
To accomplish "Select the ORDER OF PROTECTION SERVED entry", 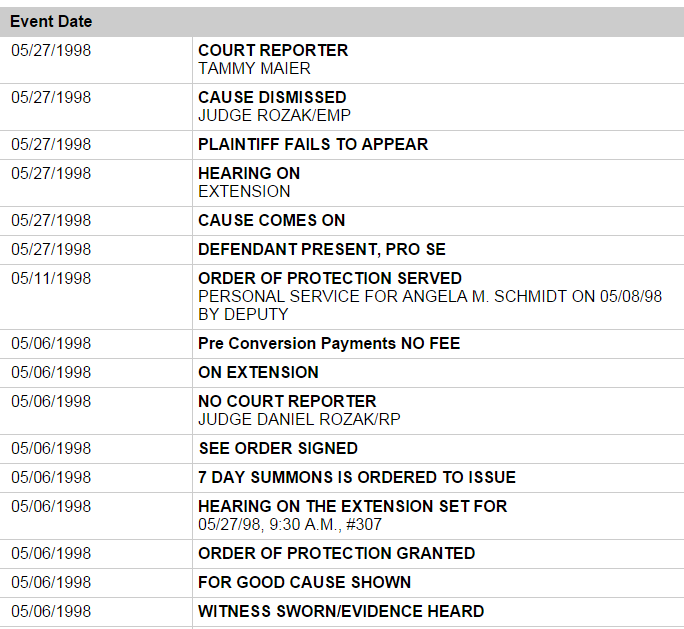I will 330,278.
